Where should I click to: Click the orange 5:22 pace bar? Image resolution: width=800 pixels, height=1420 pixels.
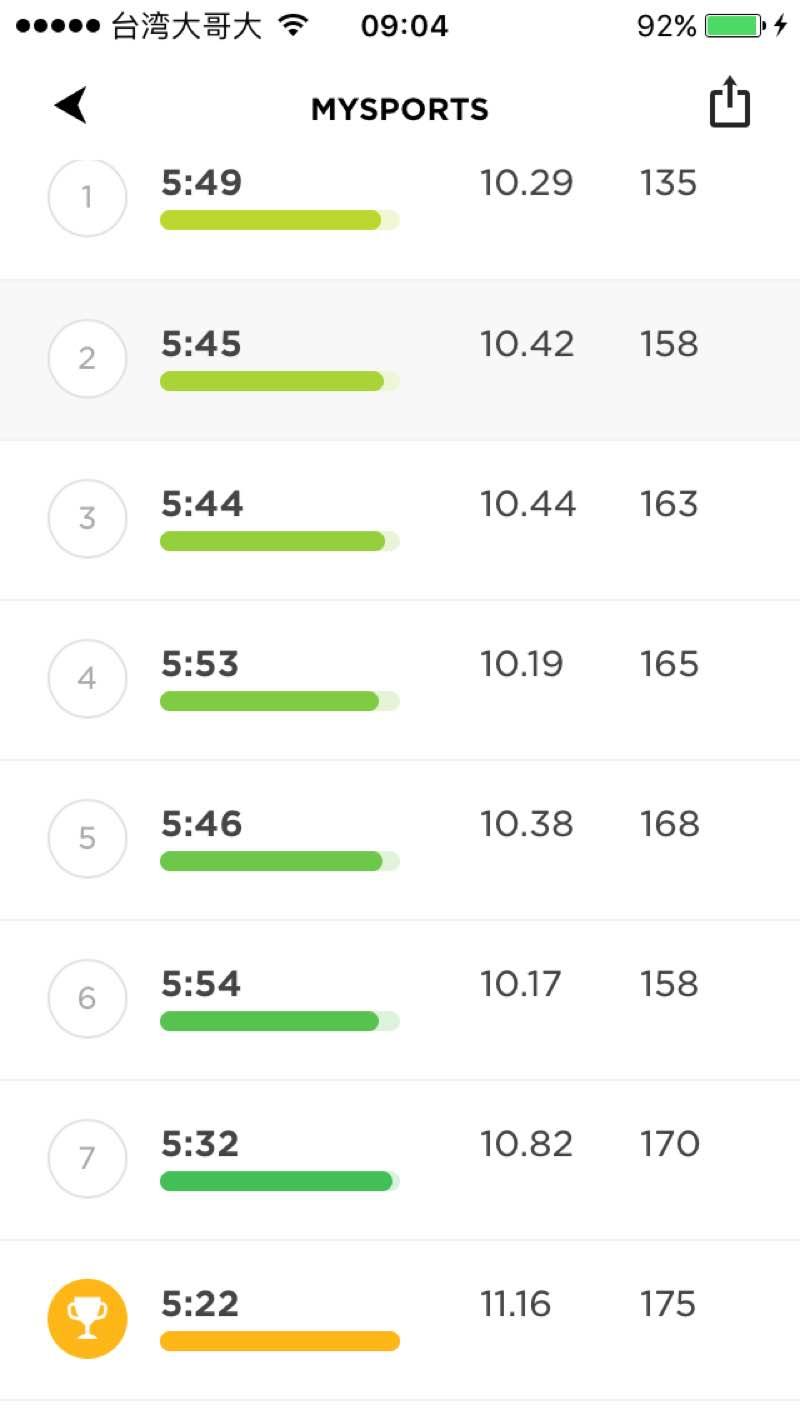tap(279, 1341)
